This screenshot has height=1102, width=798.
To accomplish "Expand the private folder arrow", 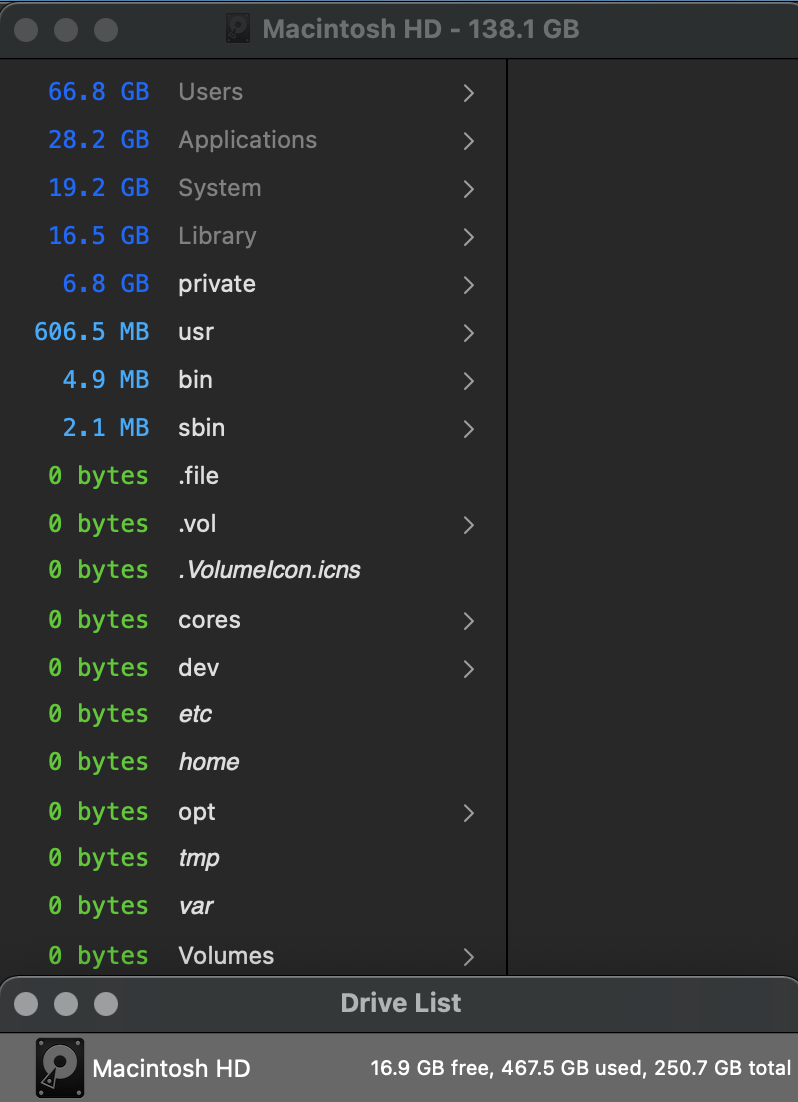I will click(x=468, y=285).
